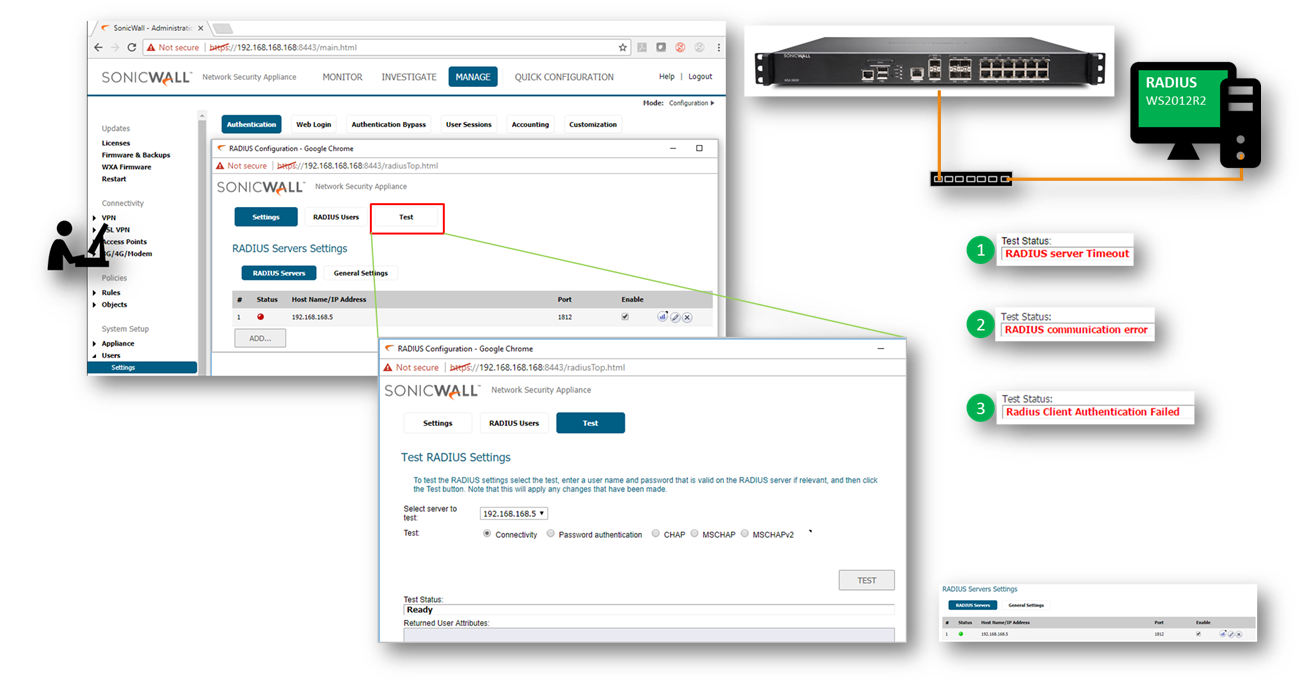
Task: Select the Password authentication radio button
Action: point(550,534)
